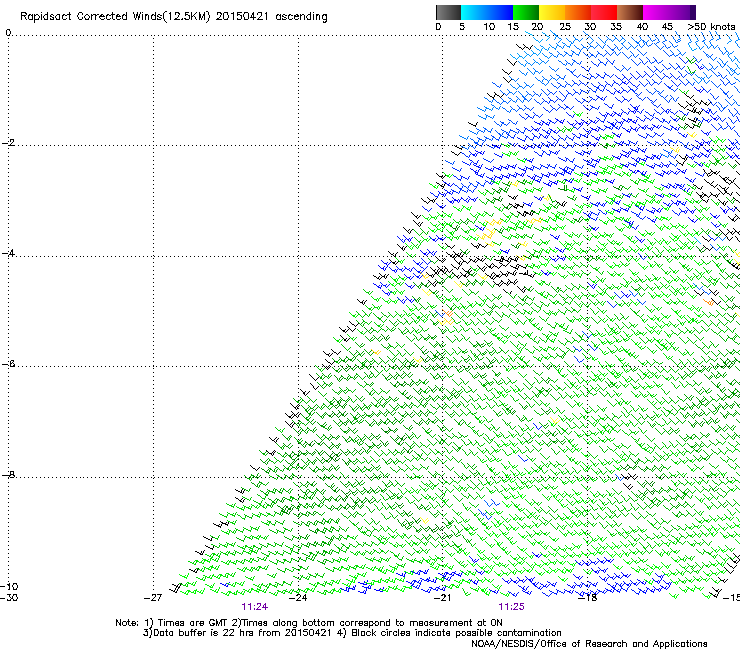Click the latitude label '0' at top left
This screenshot has height=650, width=740.
pyautogui.click(x=8, y=33)
